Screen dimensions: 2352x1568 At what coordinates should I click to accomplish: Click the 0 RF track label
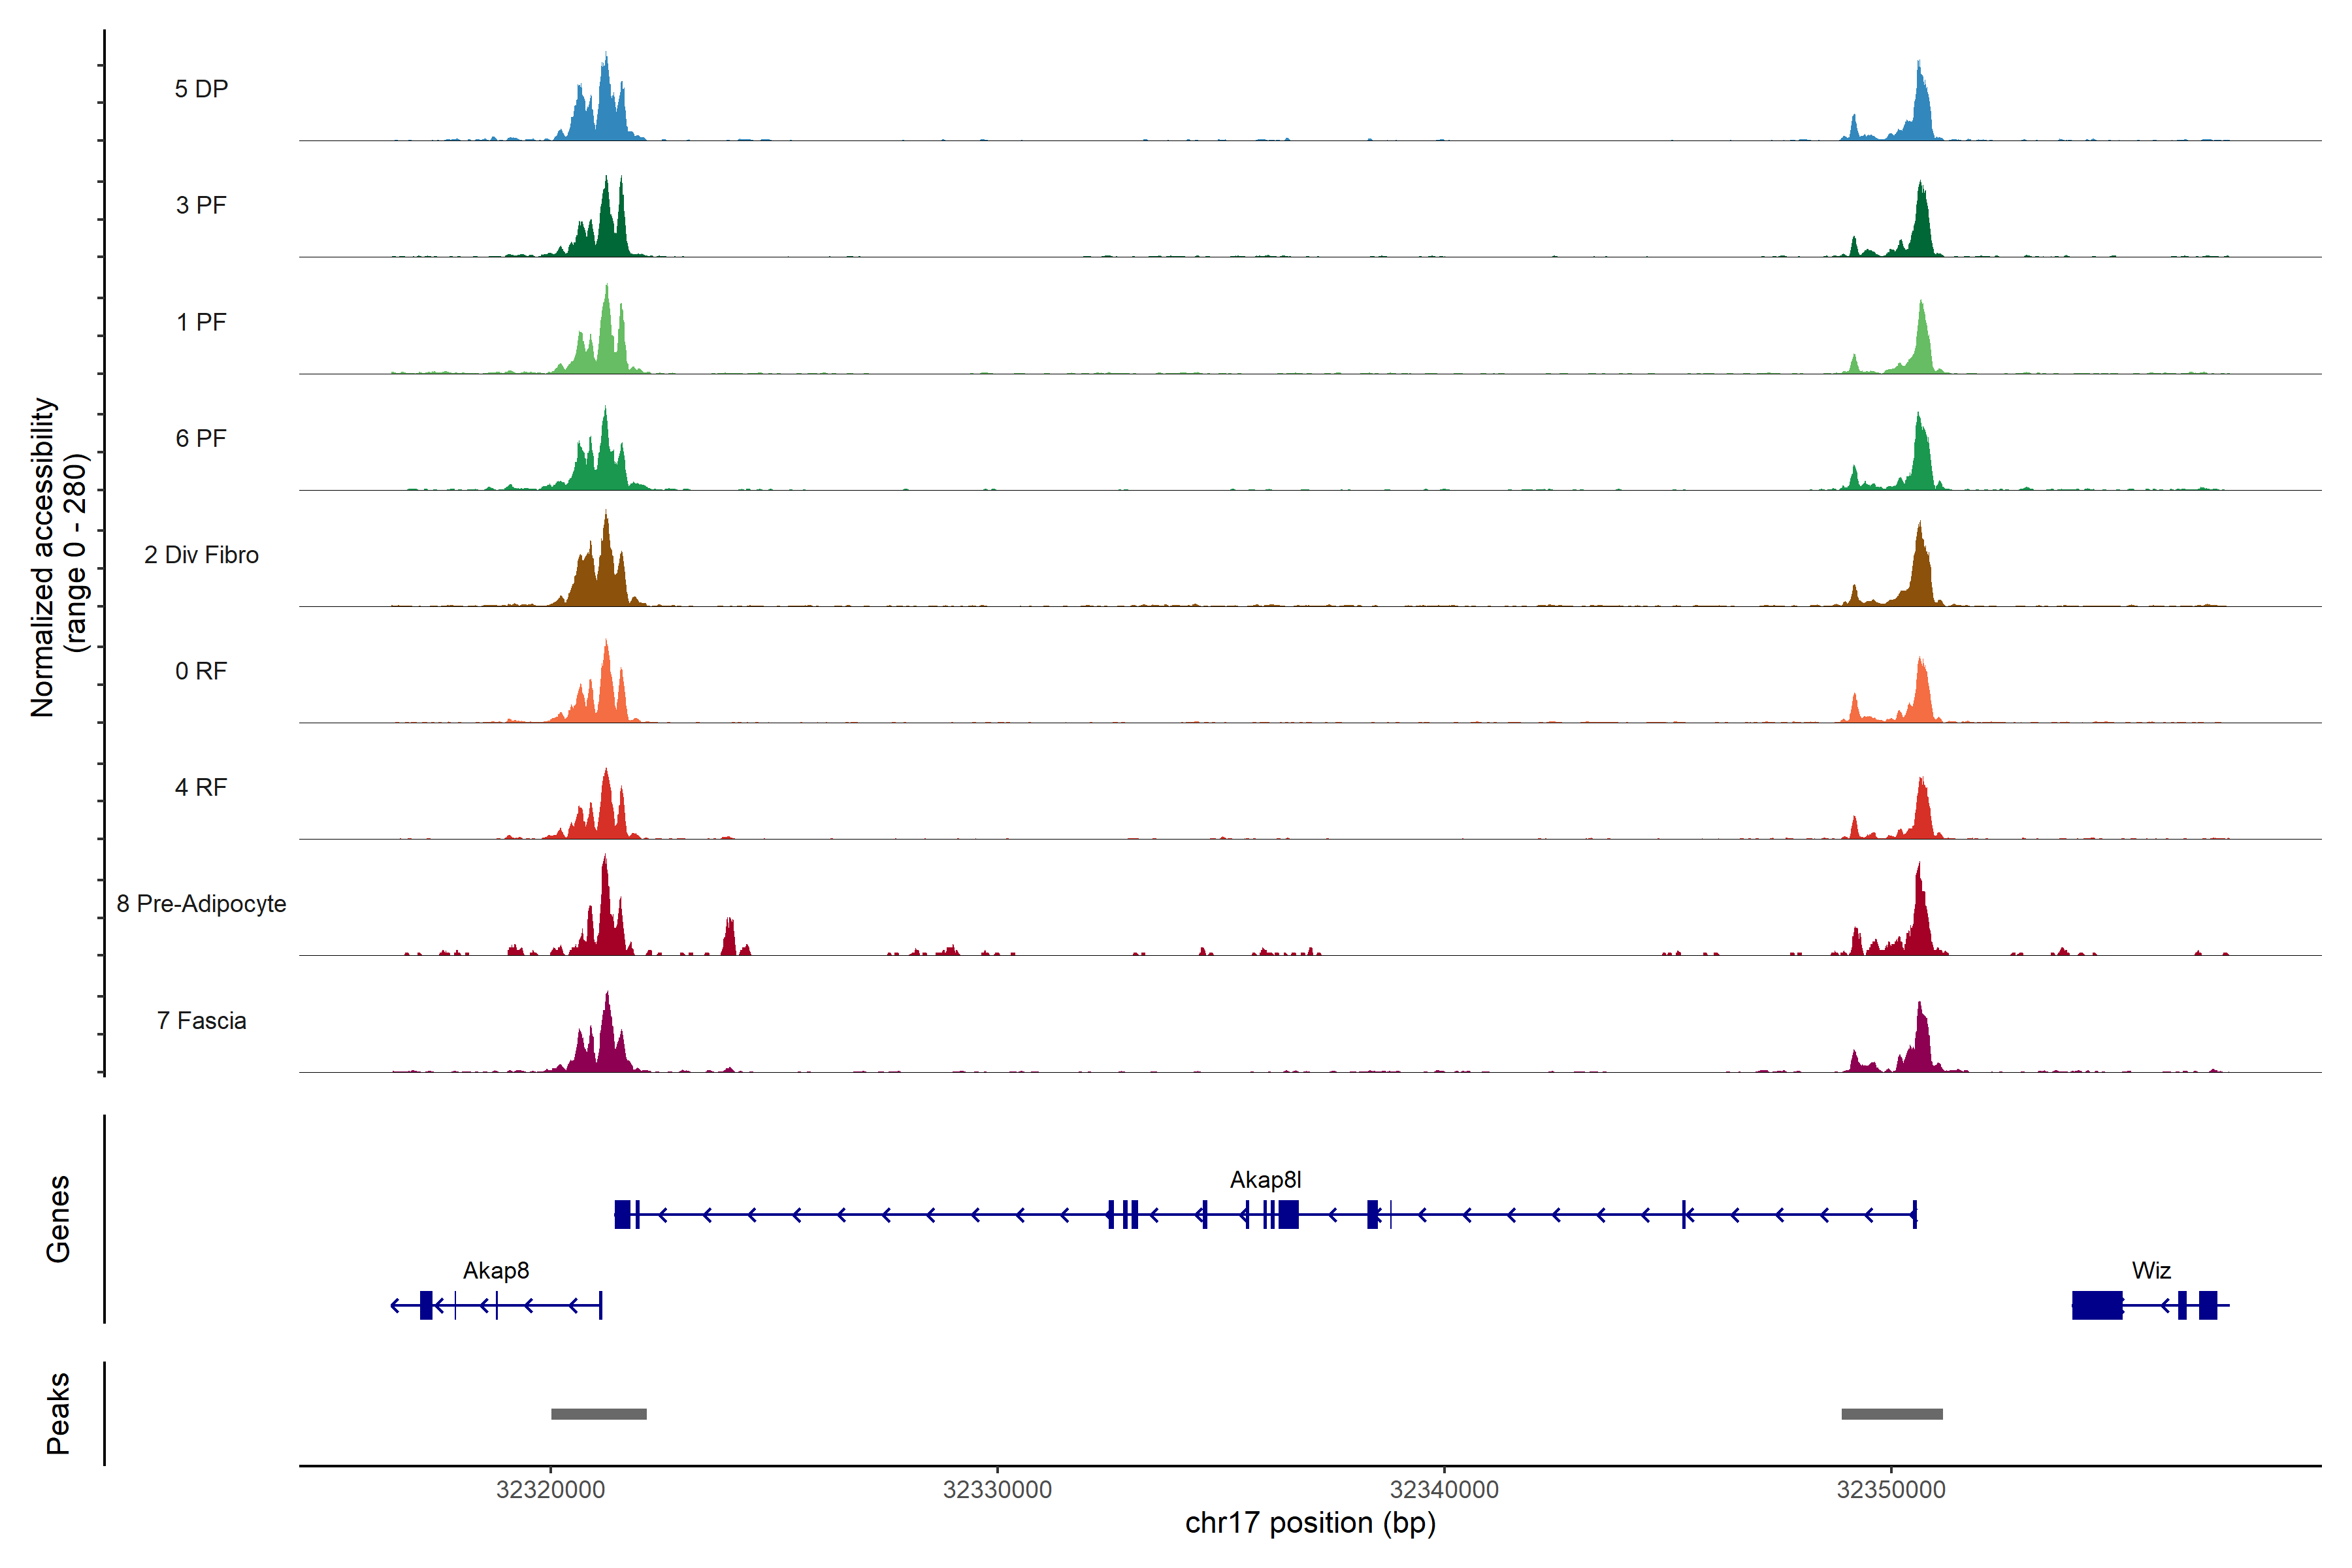tap(201, 671)
